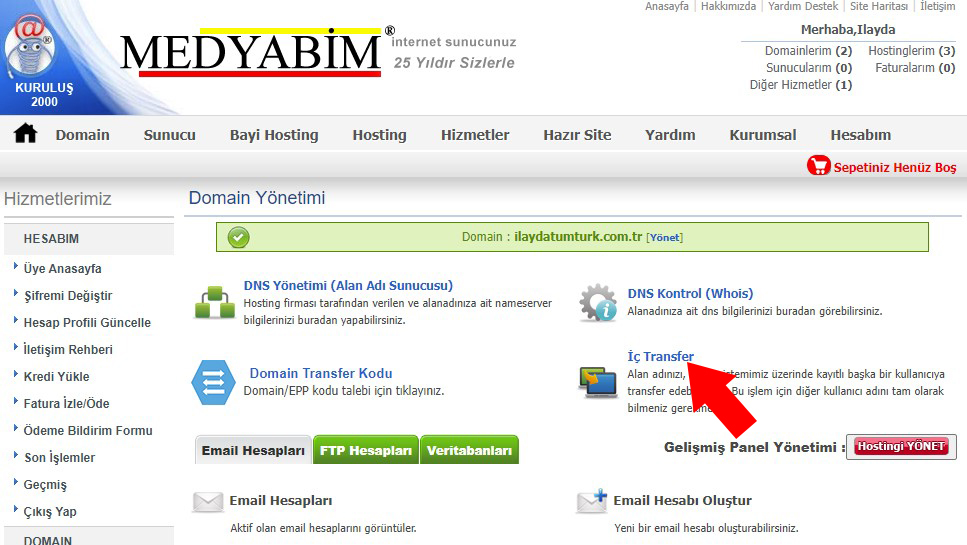967x545 pixels.
Task: Open the Hosting menu
Action: tap(379, 135)
